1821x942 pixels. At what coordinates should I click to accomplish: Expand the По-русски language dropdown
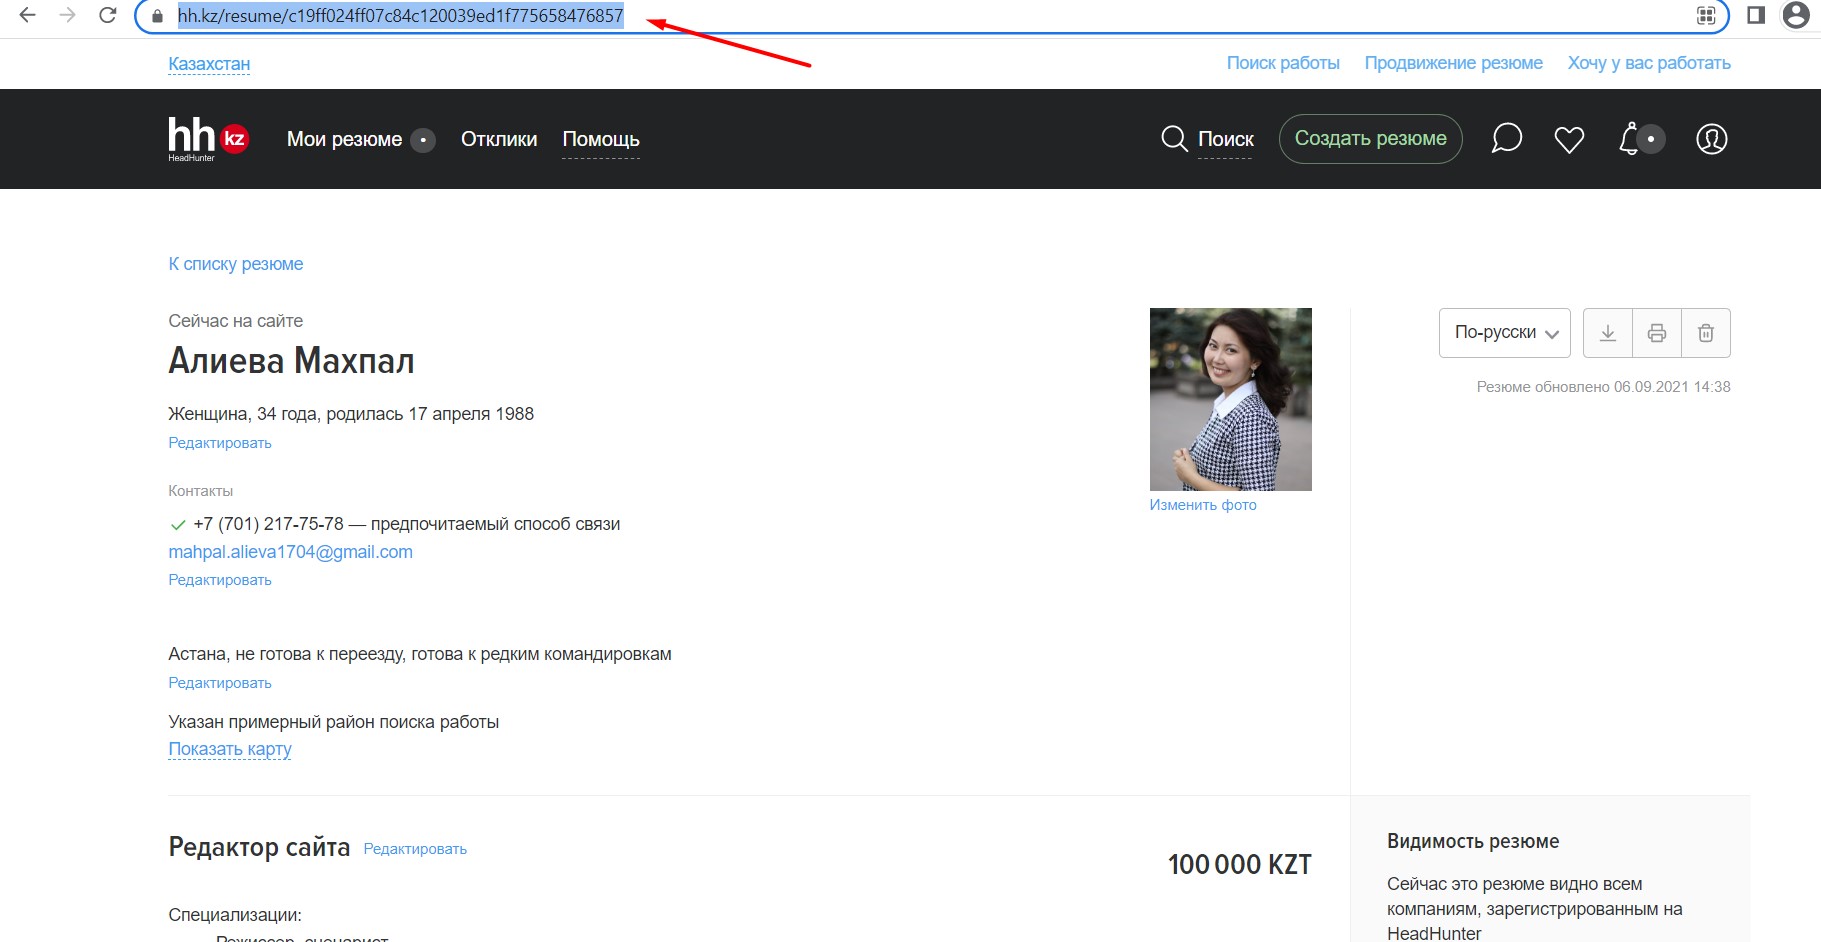click(x=1504, y=333)
